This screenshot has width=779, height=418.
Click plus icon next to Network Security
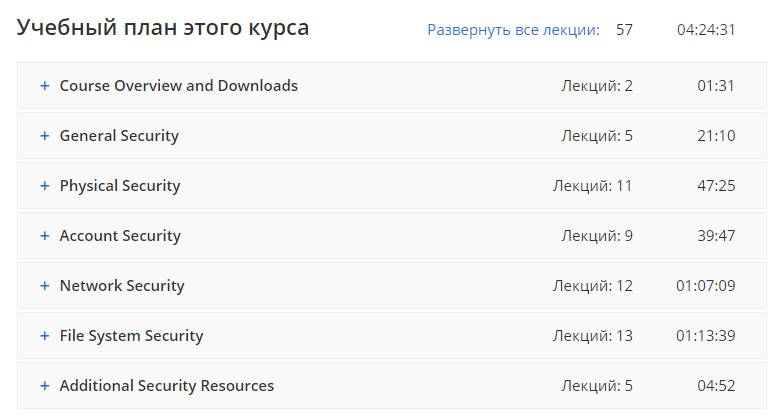tap(44, 286)
